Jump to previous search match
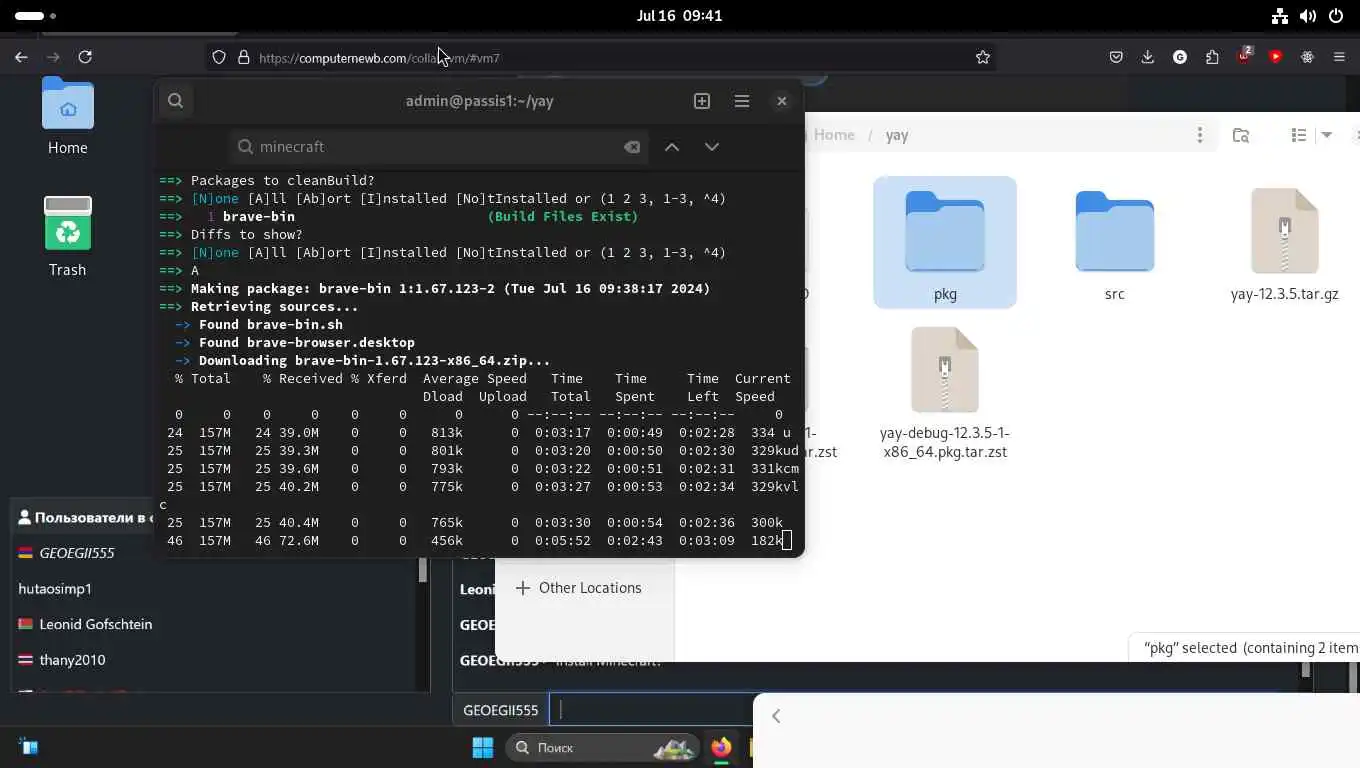 (x=672, y=147)
